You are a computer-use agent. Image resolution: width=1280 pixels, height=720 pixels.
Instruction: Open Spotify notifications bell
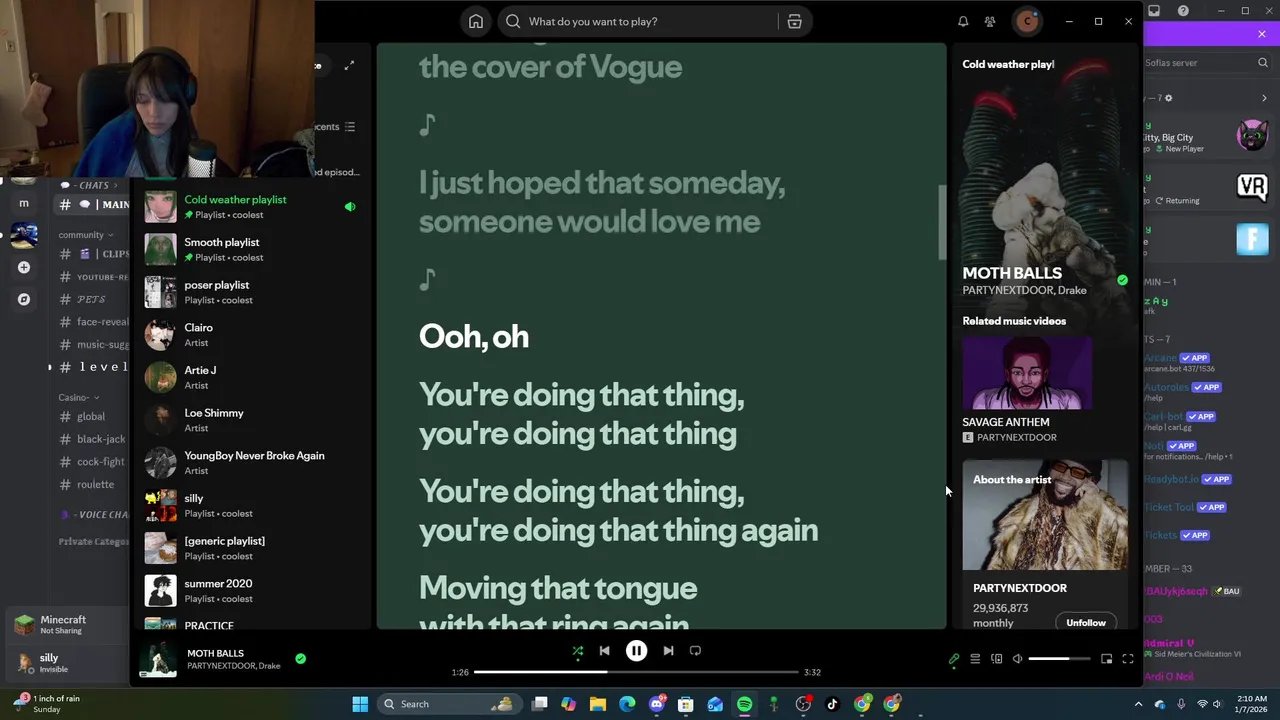tap(963, 21)
